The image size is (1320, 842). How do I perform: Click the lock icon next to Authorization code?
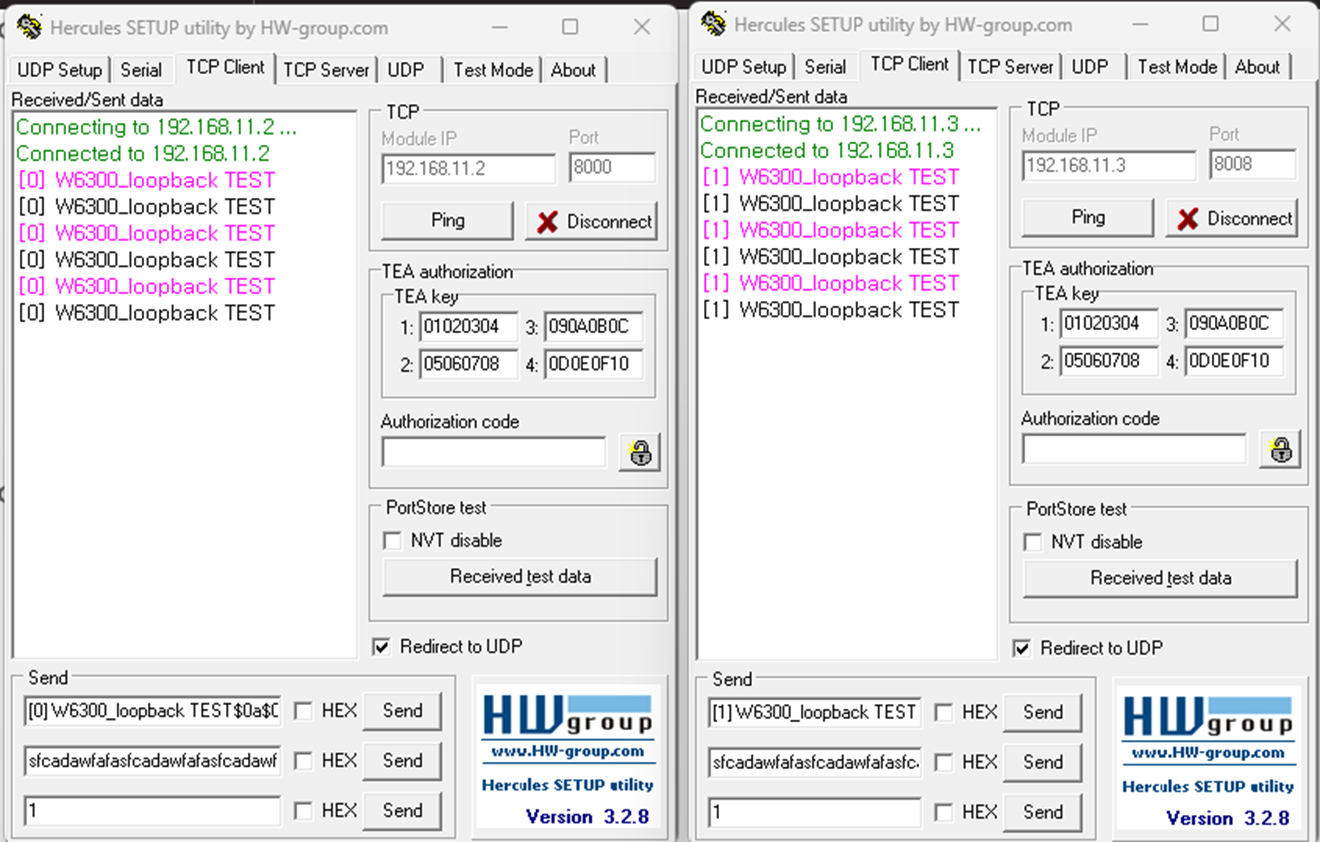639,452
